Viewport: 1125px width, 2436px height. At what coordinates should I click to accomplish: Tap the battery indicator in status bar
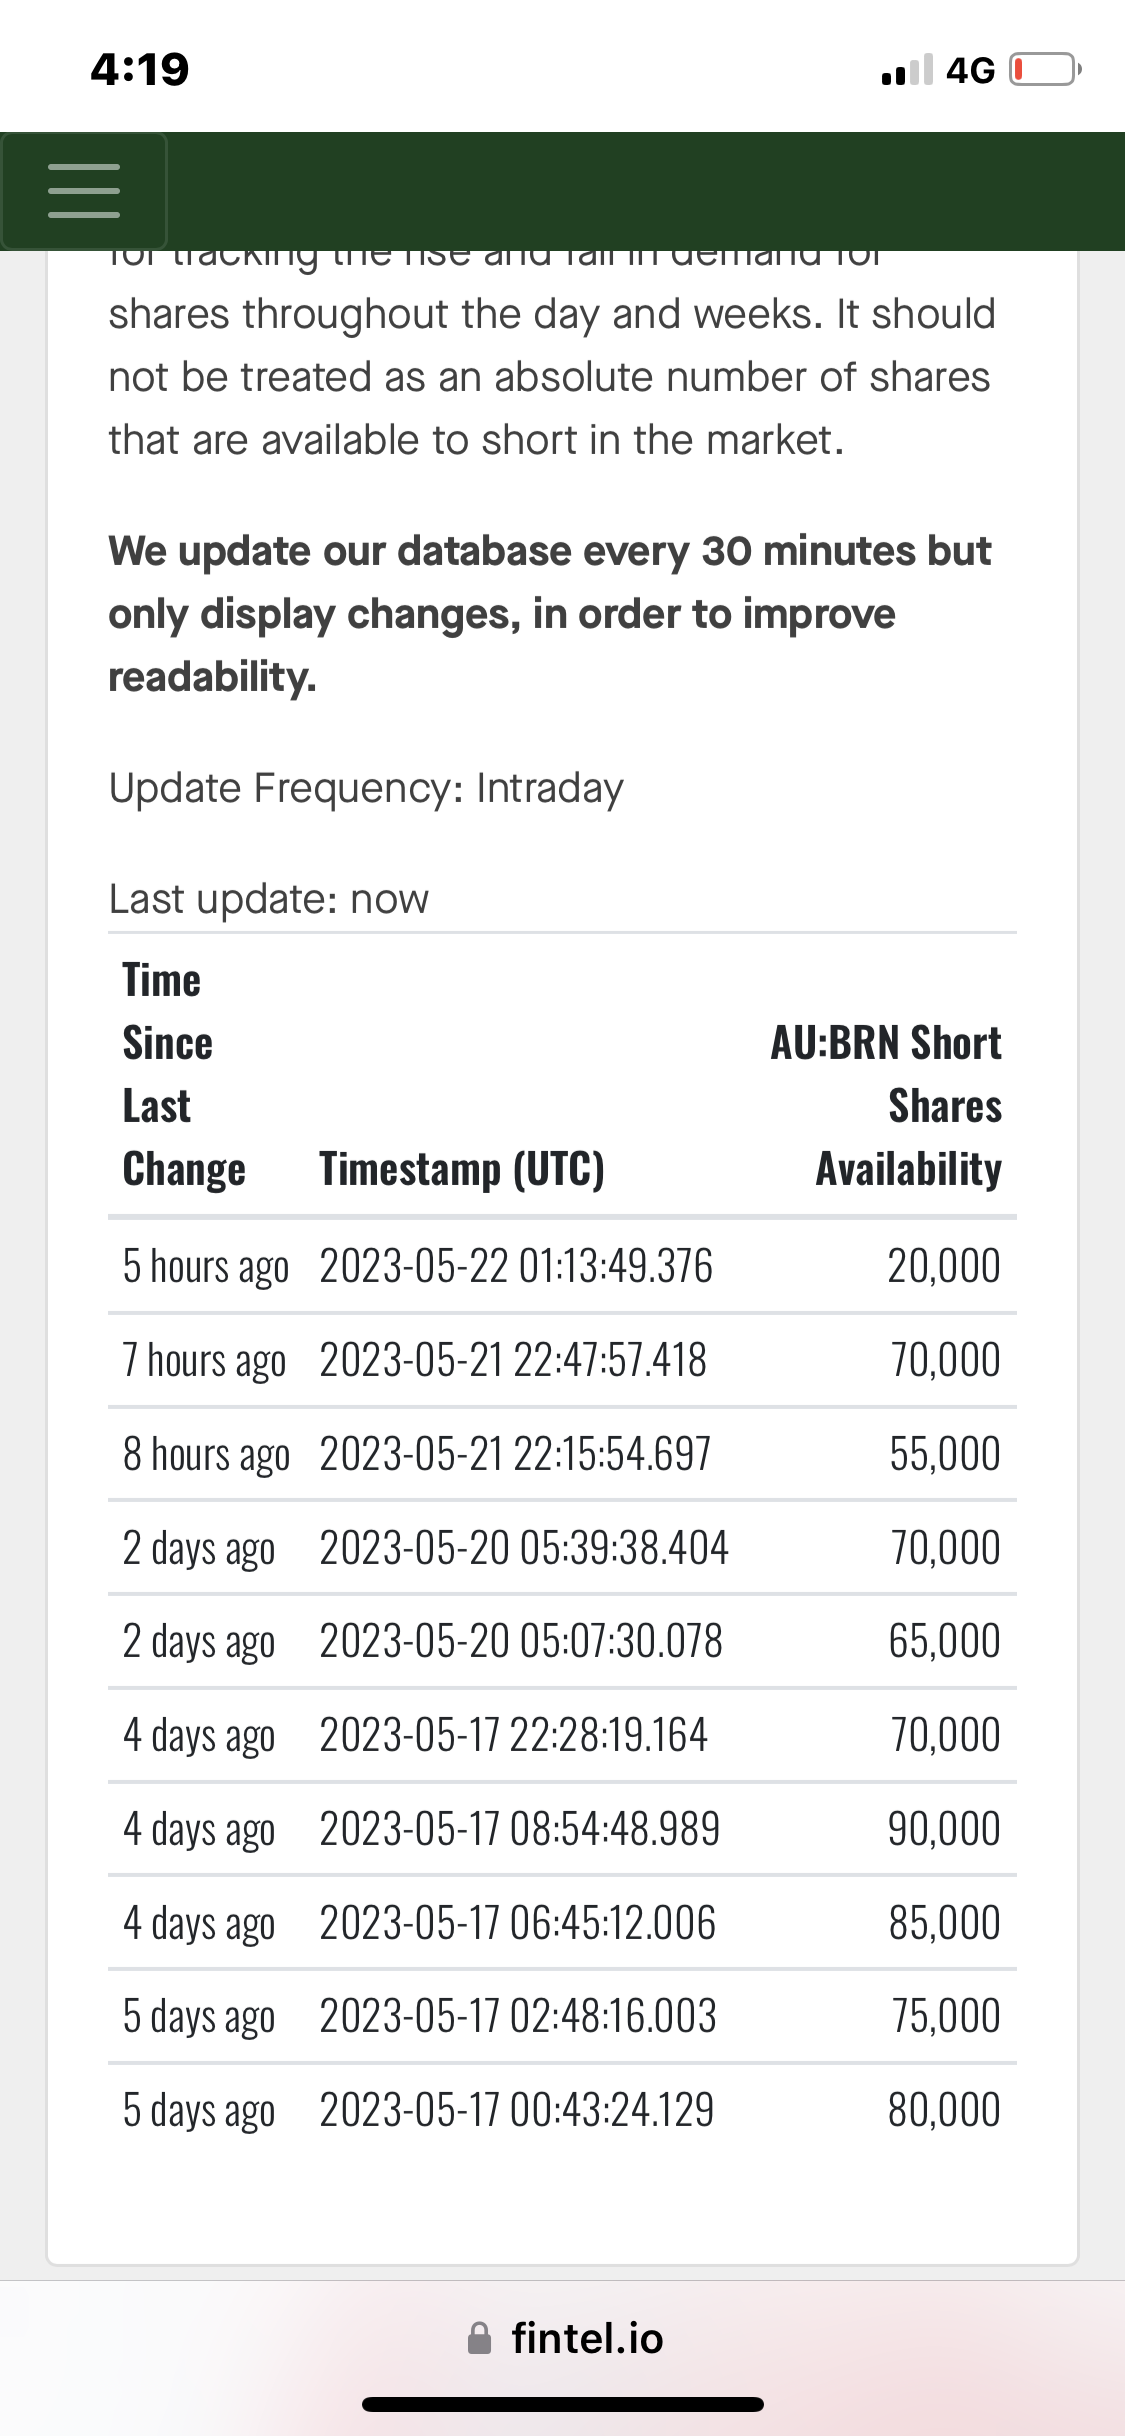(x=1045, y=70)
